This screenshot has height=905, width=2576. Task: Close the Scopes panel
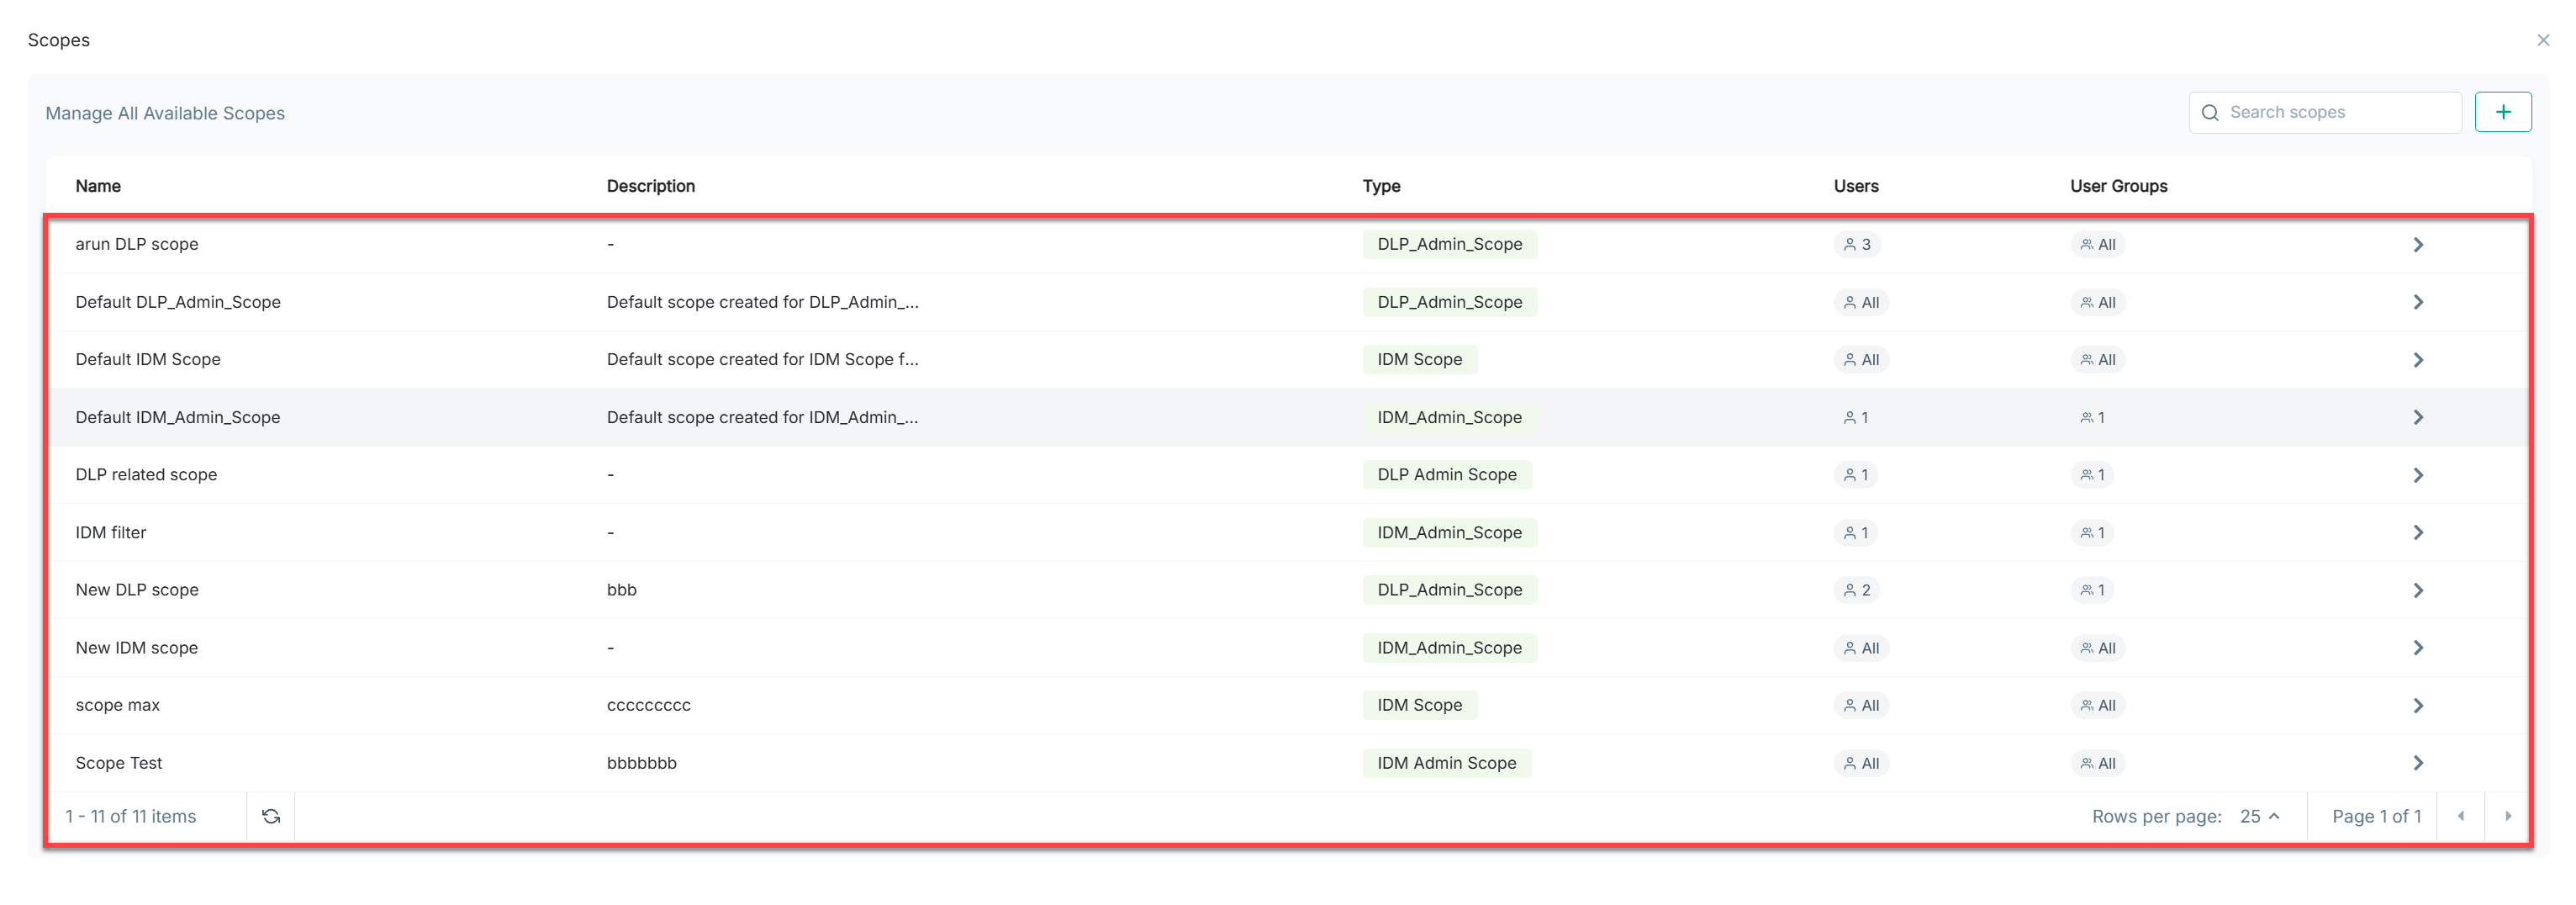2542,40
